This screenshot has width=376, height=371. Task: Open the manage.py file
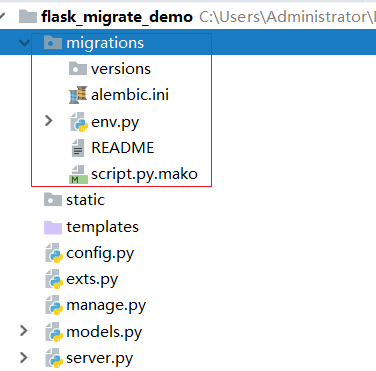pos(106,306)
